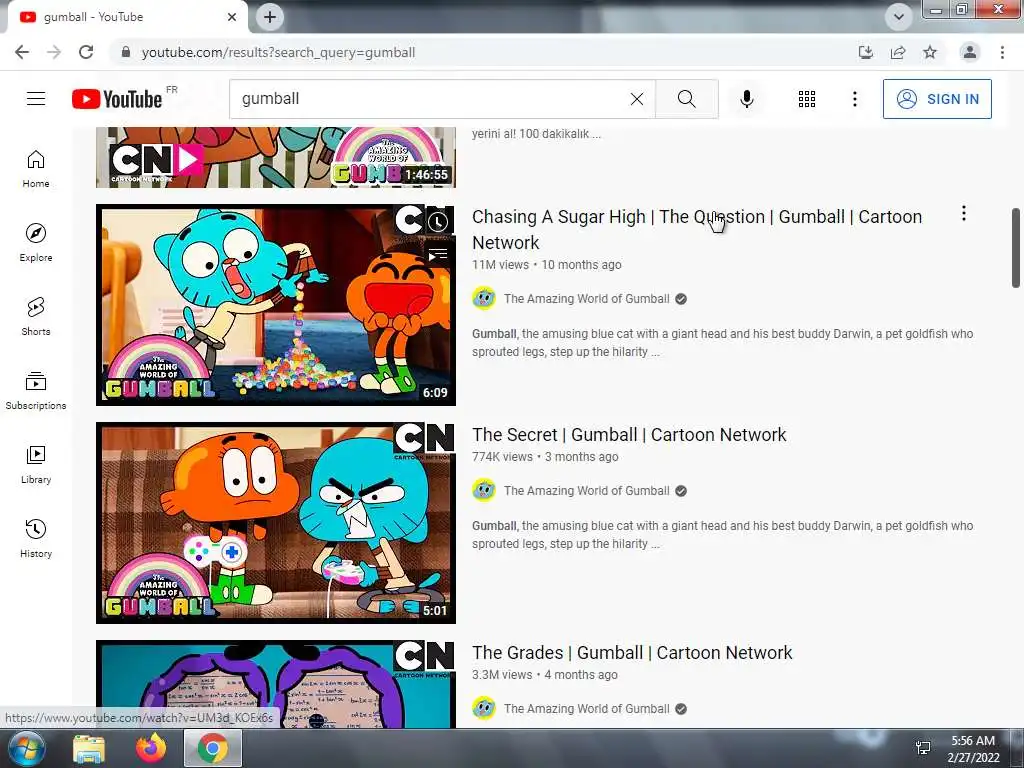Click '774K views' text

click(502, 457)
